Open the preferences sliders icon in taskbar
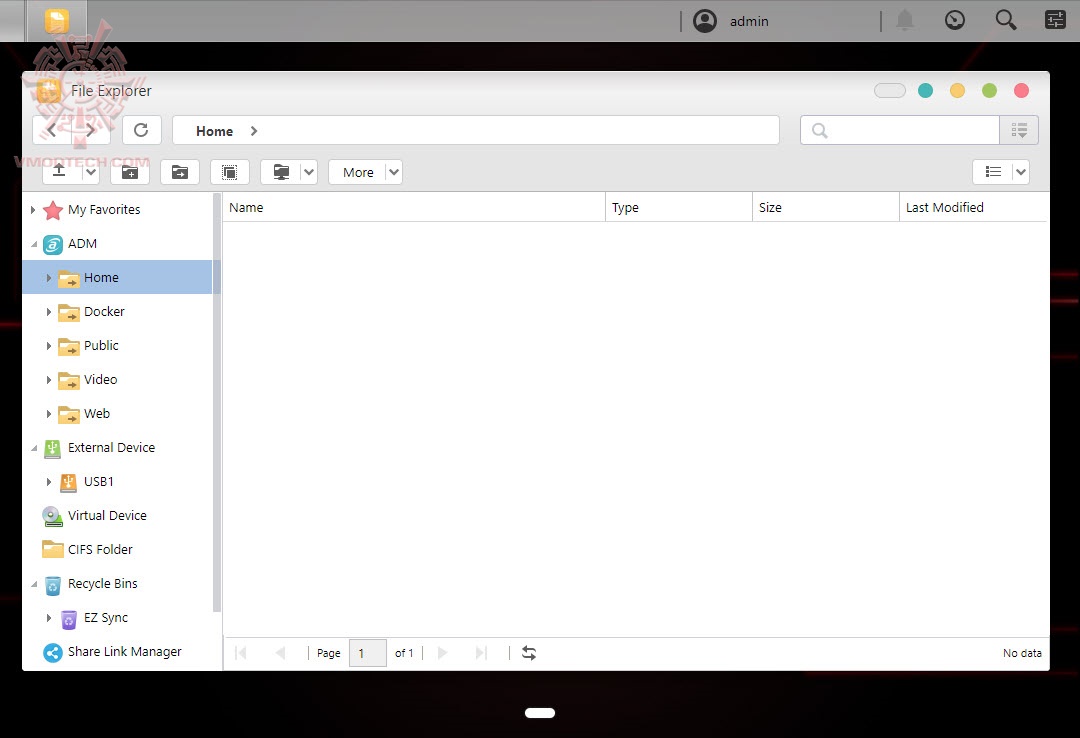Image resolution: width=1080 pixels, height=738 pixels. [x=1055, y=20]
